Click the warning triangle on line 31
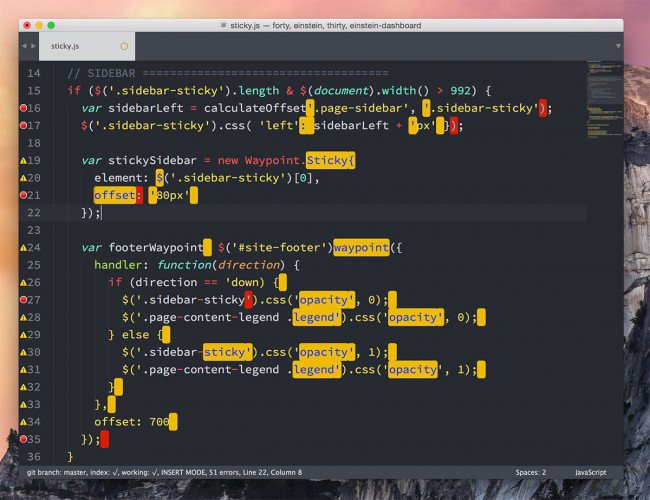 coord(23,370)
